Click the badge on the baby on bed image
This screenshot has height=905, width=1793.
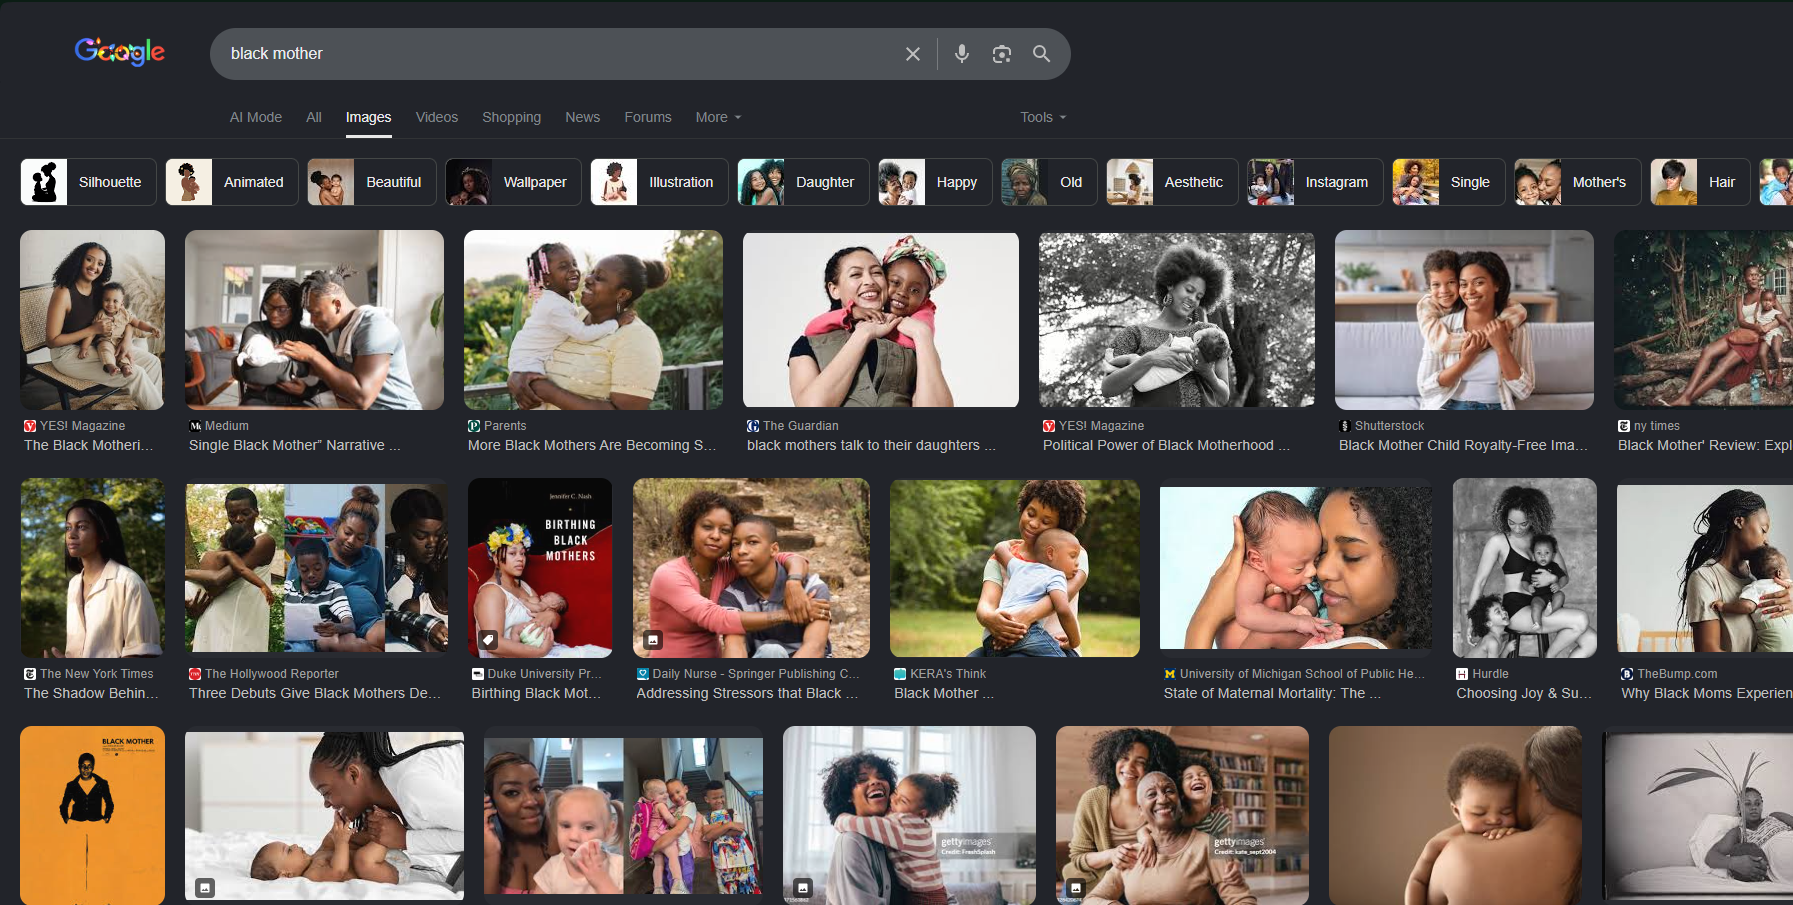(205, 887)
